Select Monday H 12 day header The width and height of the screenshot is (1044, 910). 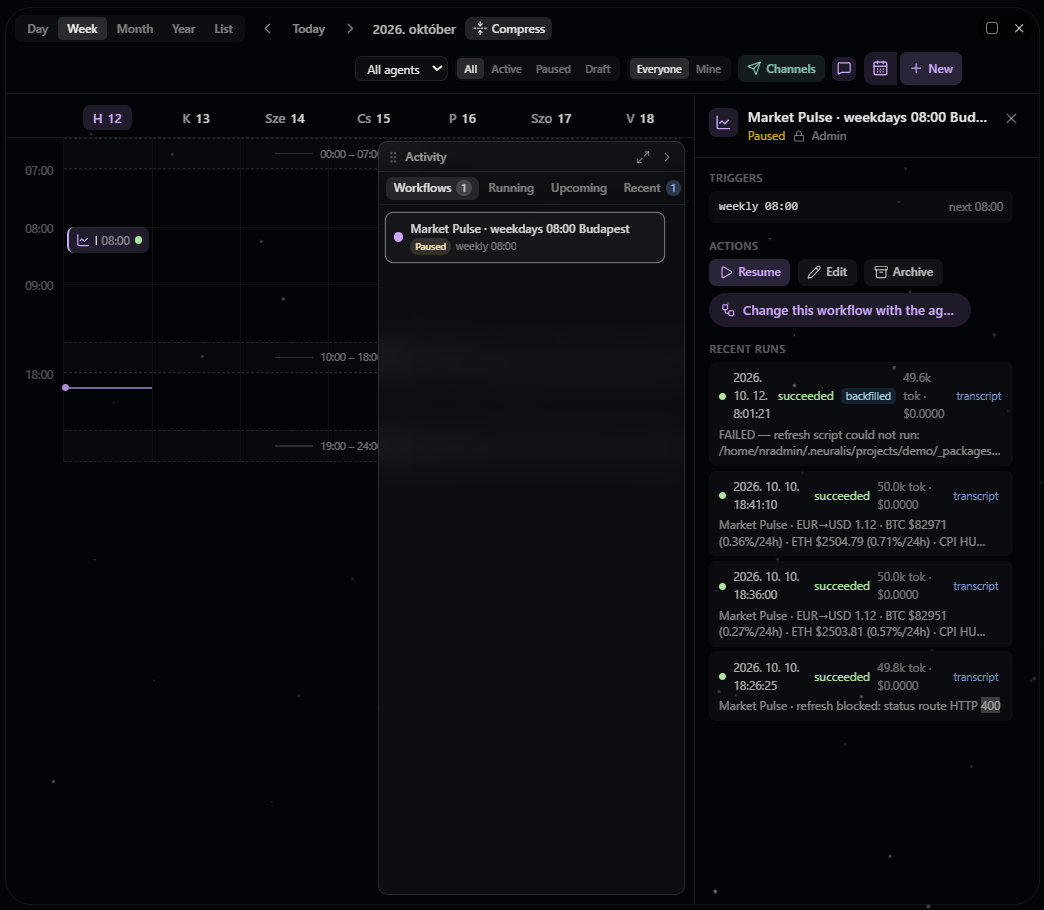click(x=107, y=118)
